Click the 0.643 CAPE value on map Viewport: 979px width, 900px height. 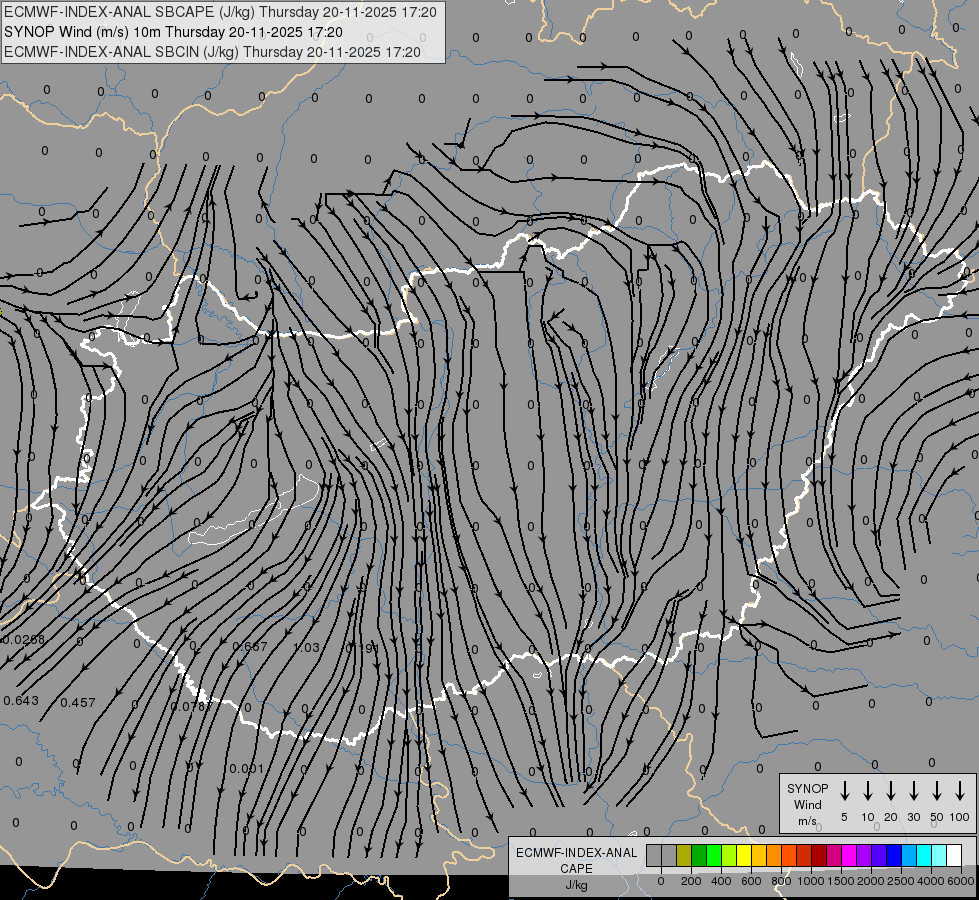pos(21,701)
